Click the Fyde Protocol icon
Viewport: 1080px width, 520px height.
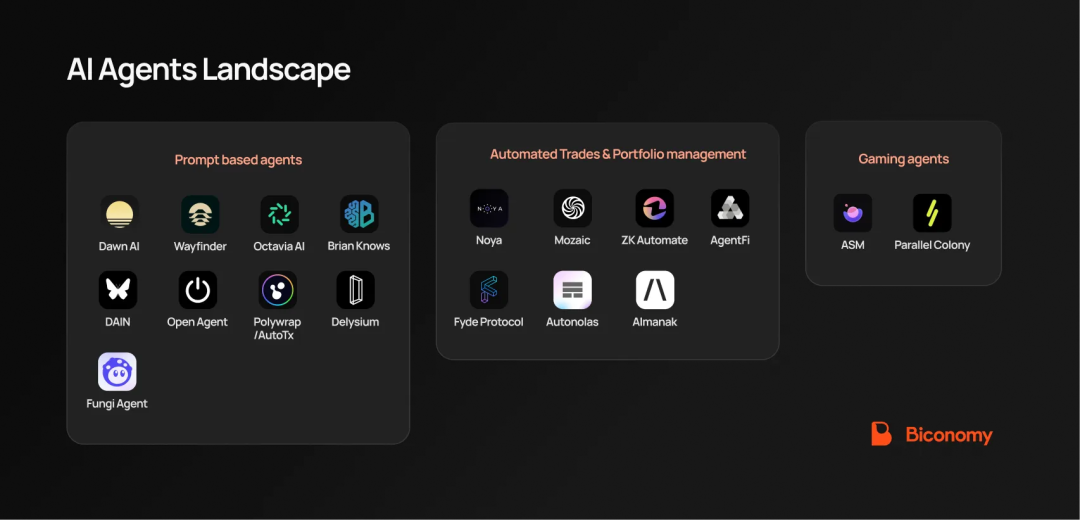coord(489,290)
